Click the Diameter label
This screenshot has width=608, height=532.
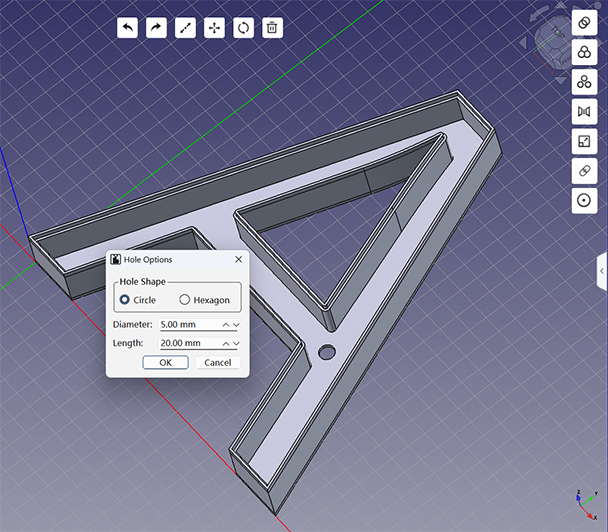pos(133,325)
